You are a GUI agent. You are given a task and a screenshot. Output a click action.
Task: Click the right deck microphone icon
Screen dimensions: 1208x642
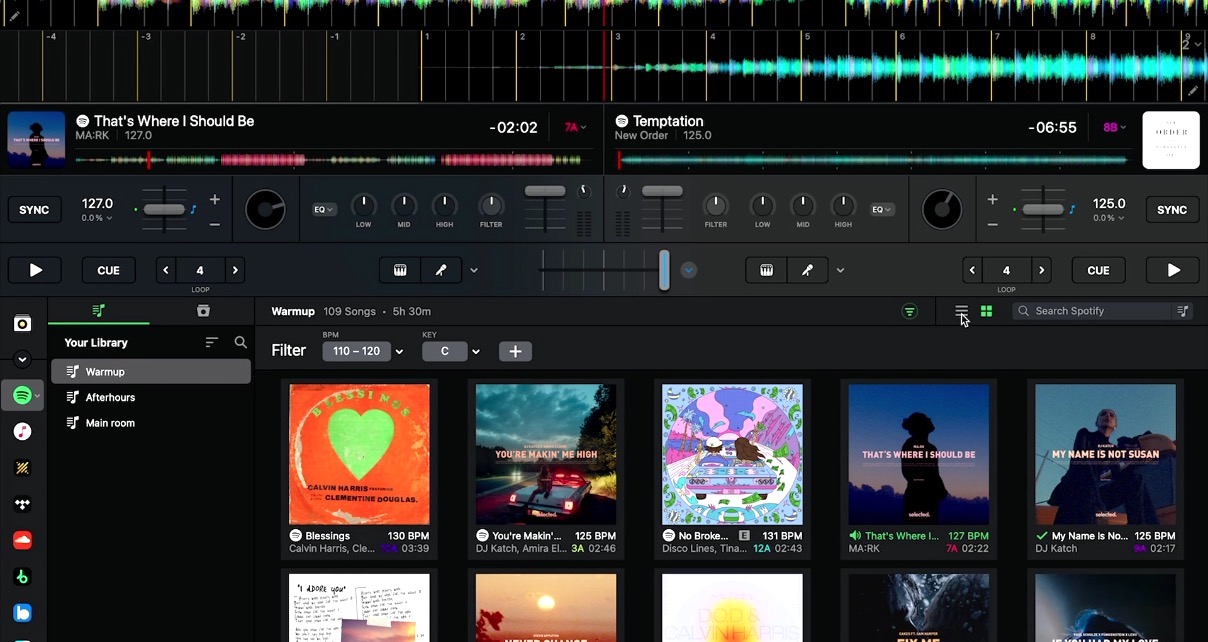pos(807,270)
